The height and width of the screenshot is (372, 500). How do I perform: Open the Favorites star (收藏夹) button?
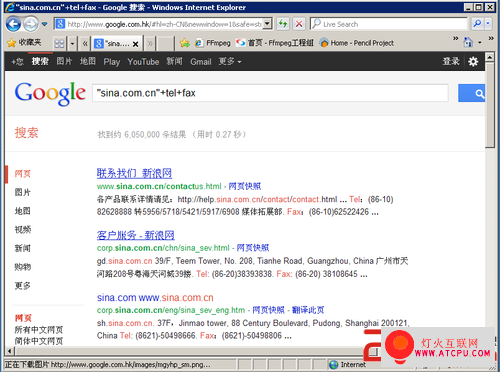tap(25, 43)
